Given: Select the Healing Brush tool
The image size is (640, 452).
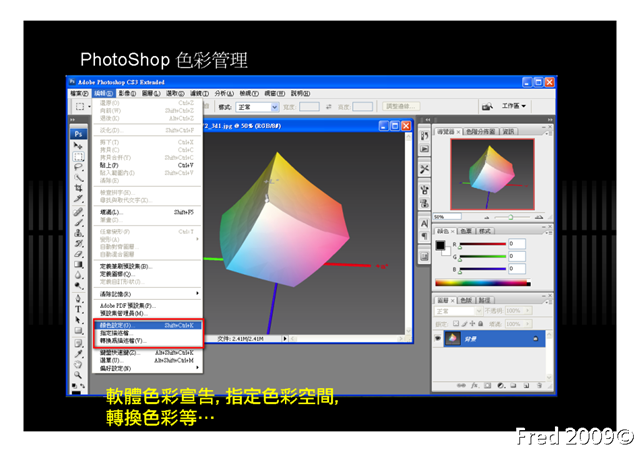Looking at the screenshot, I should coord(78,212).
